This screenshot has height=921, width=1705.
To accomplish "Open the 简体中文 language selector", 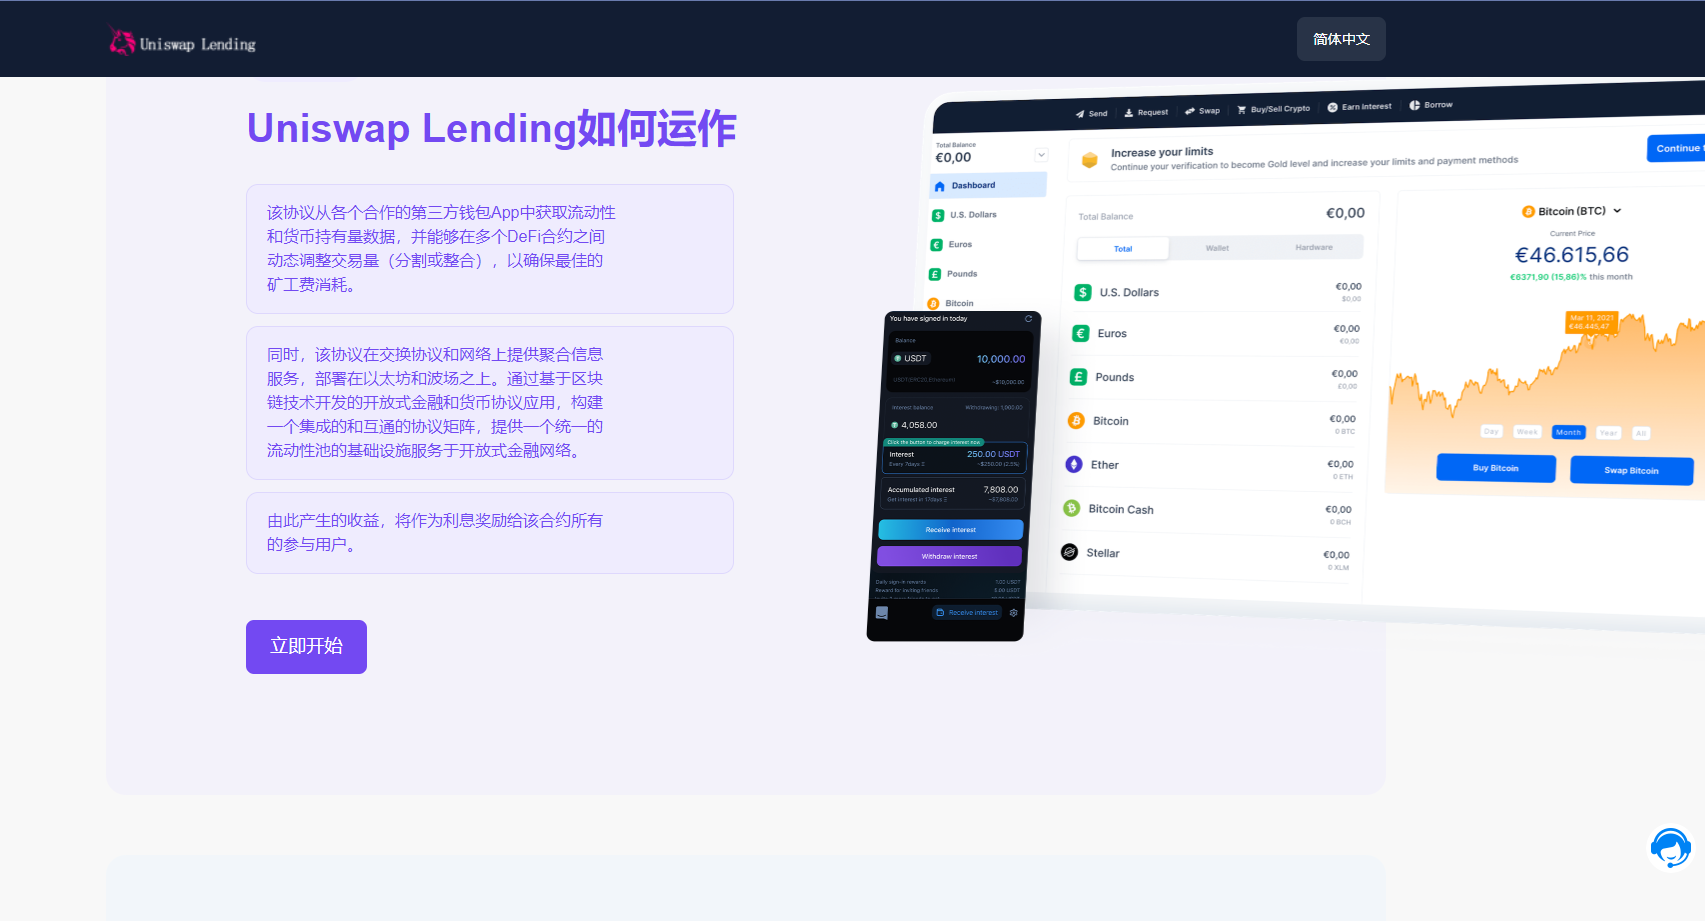I will tap(1341, 39).
